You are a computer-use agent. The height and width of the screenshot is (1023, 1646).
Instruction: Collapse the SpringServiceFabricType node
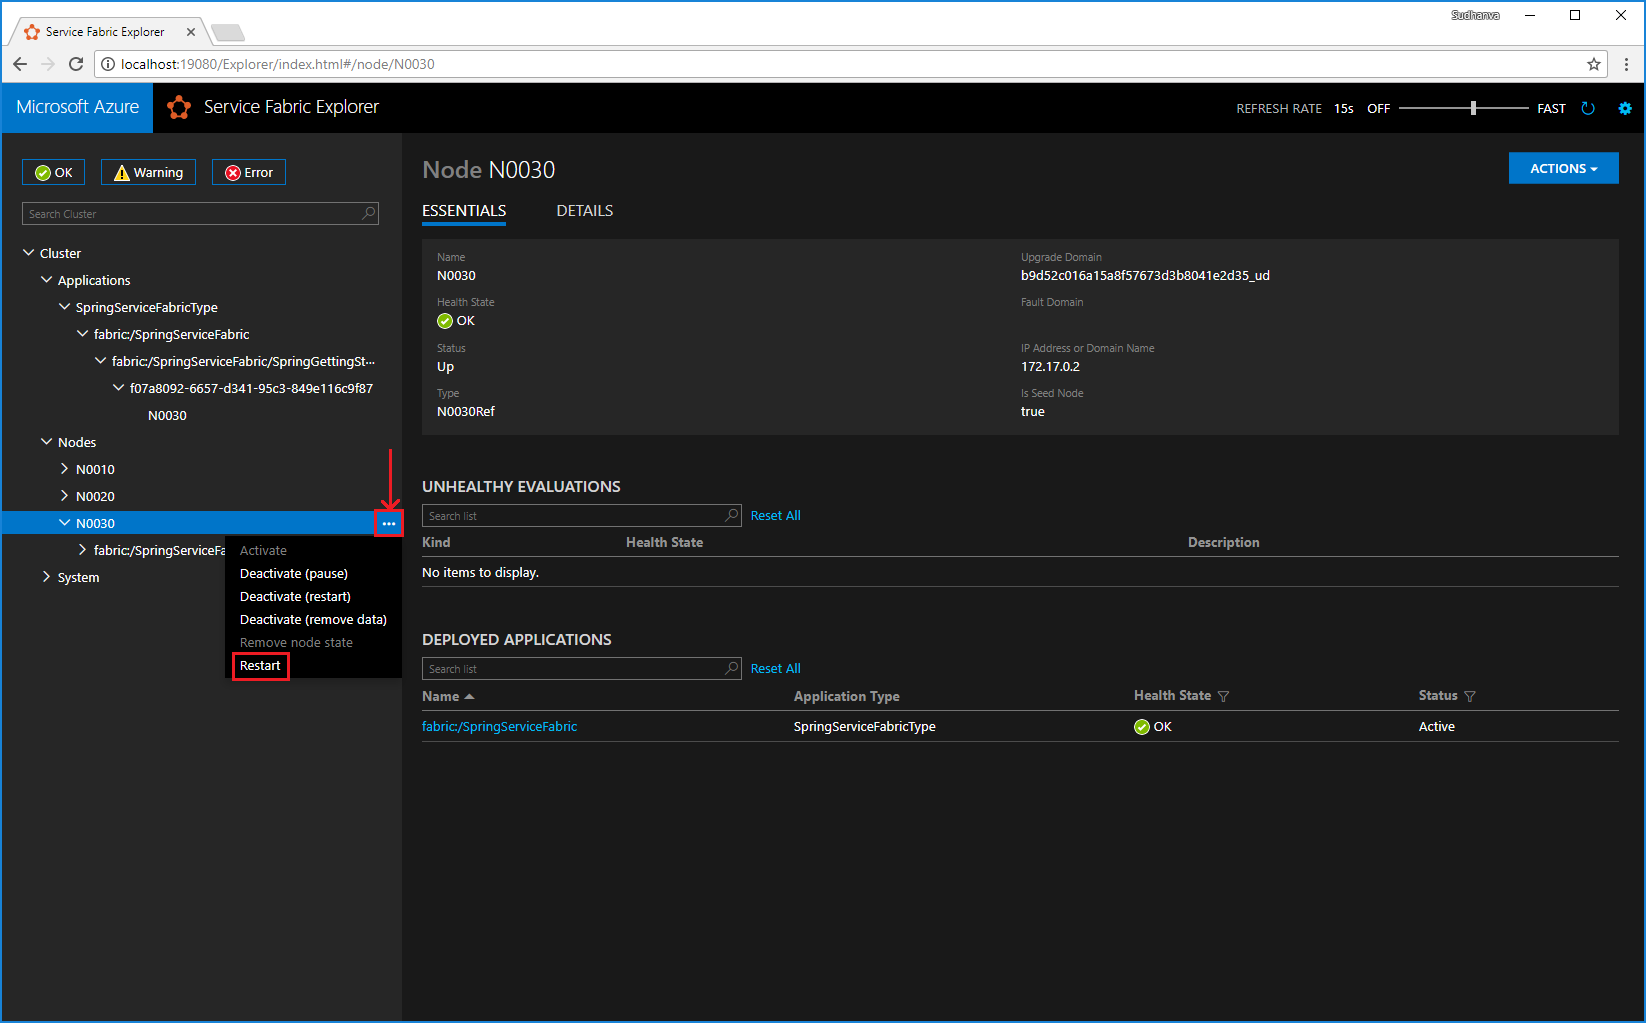pos(65,307)
